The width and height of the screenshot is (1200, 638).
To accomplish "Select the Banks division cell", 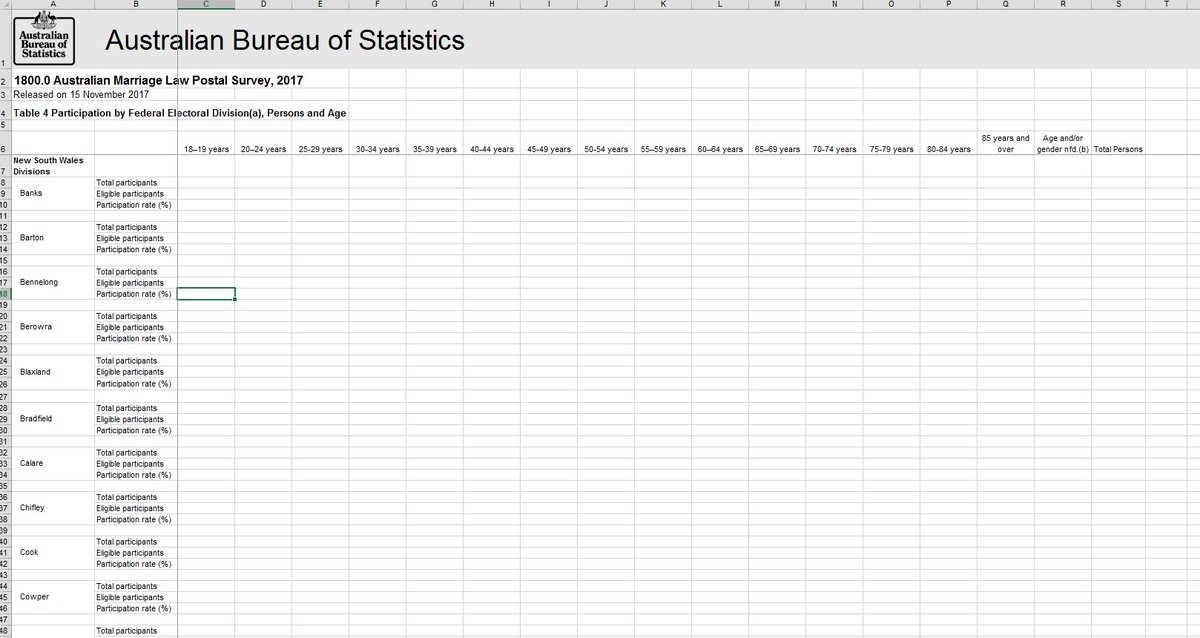I will coord(31,193).
